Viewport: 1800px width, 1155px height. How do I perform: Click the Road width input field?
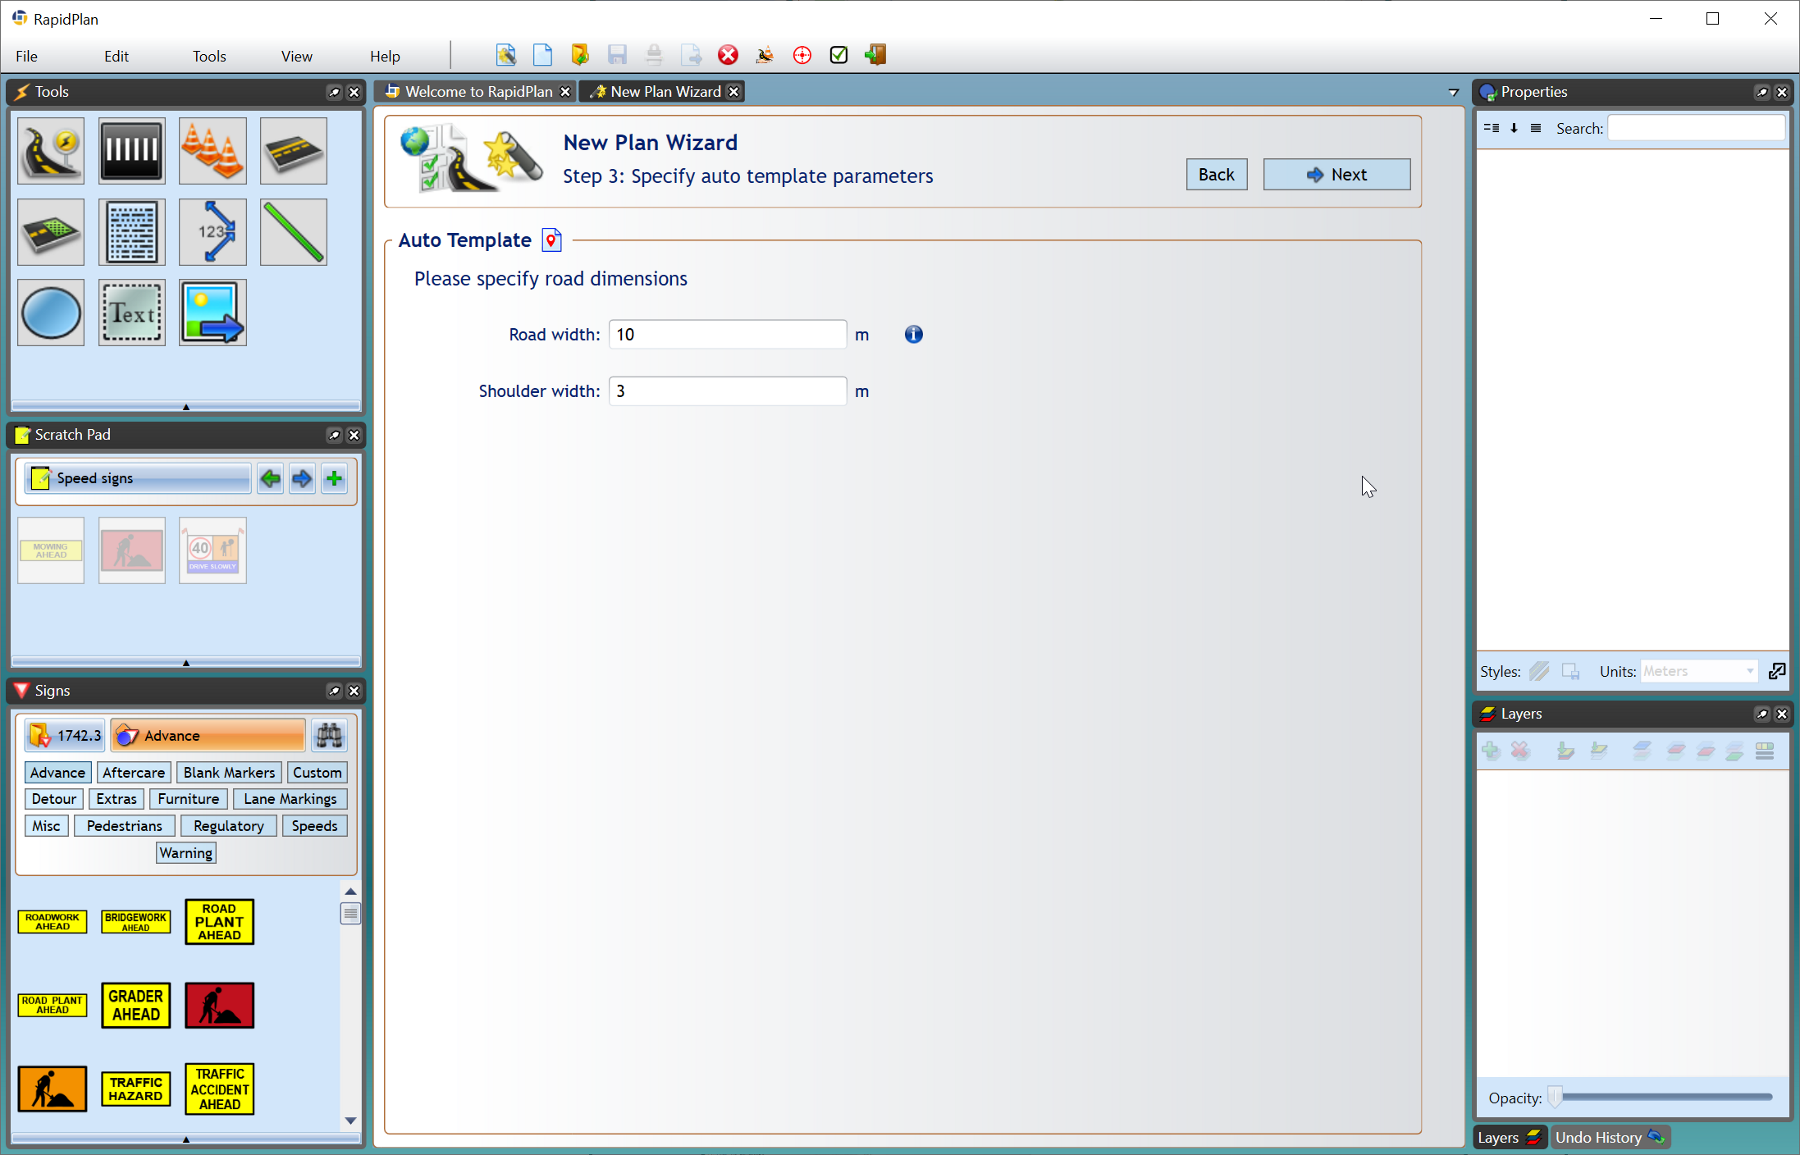pos(728,335)
